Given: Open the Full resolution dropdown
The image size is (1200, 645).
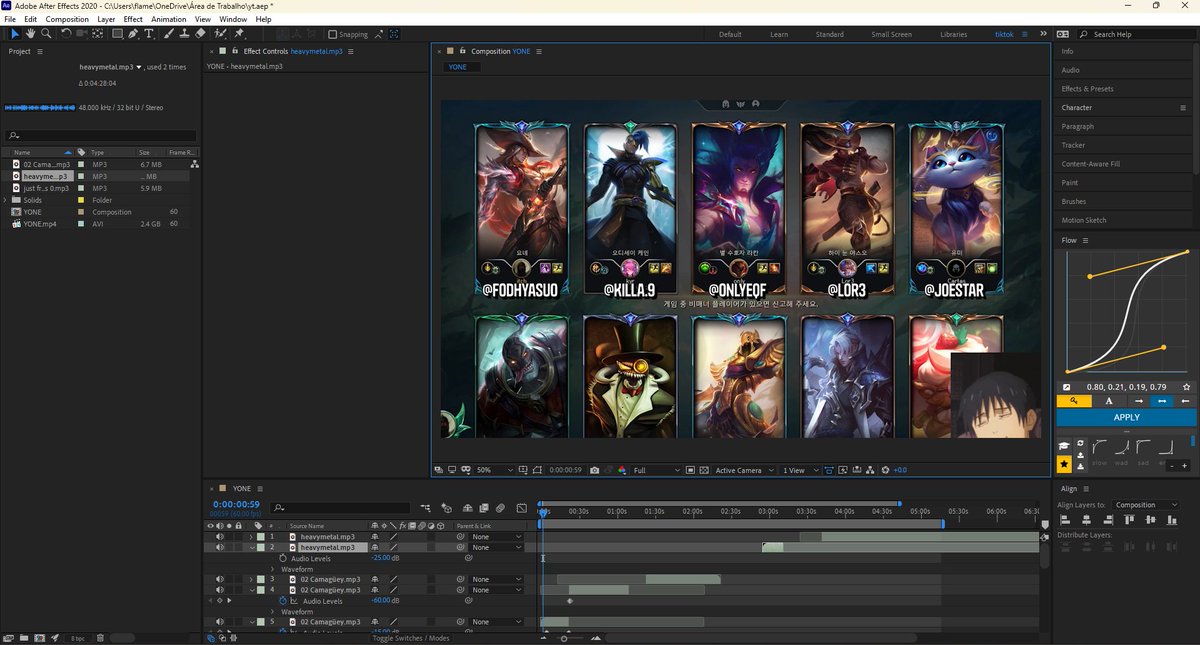Looking at the screenshot, I should point(656,470).
